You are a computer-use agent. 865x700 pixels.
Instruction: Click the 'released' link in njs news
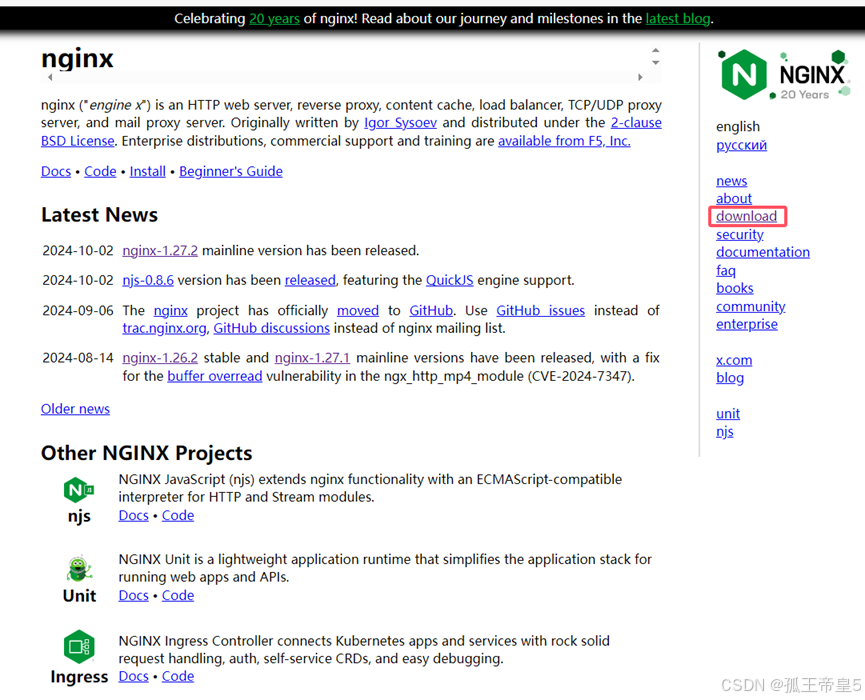click(310, 280)
